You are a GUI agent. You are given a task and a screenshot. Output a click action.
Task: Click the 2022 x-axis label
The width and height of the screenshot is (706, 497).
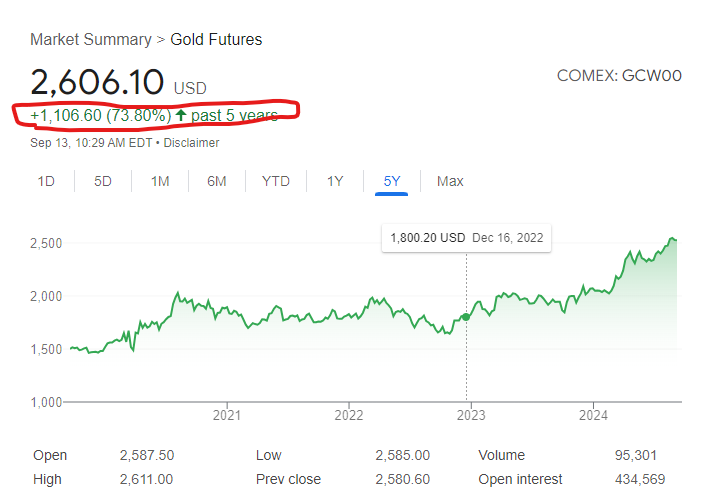[349, 415]
